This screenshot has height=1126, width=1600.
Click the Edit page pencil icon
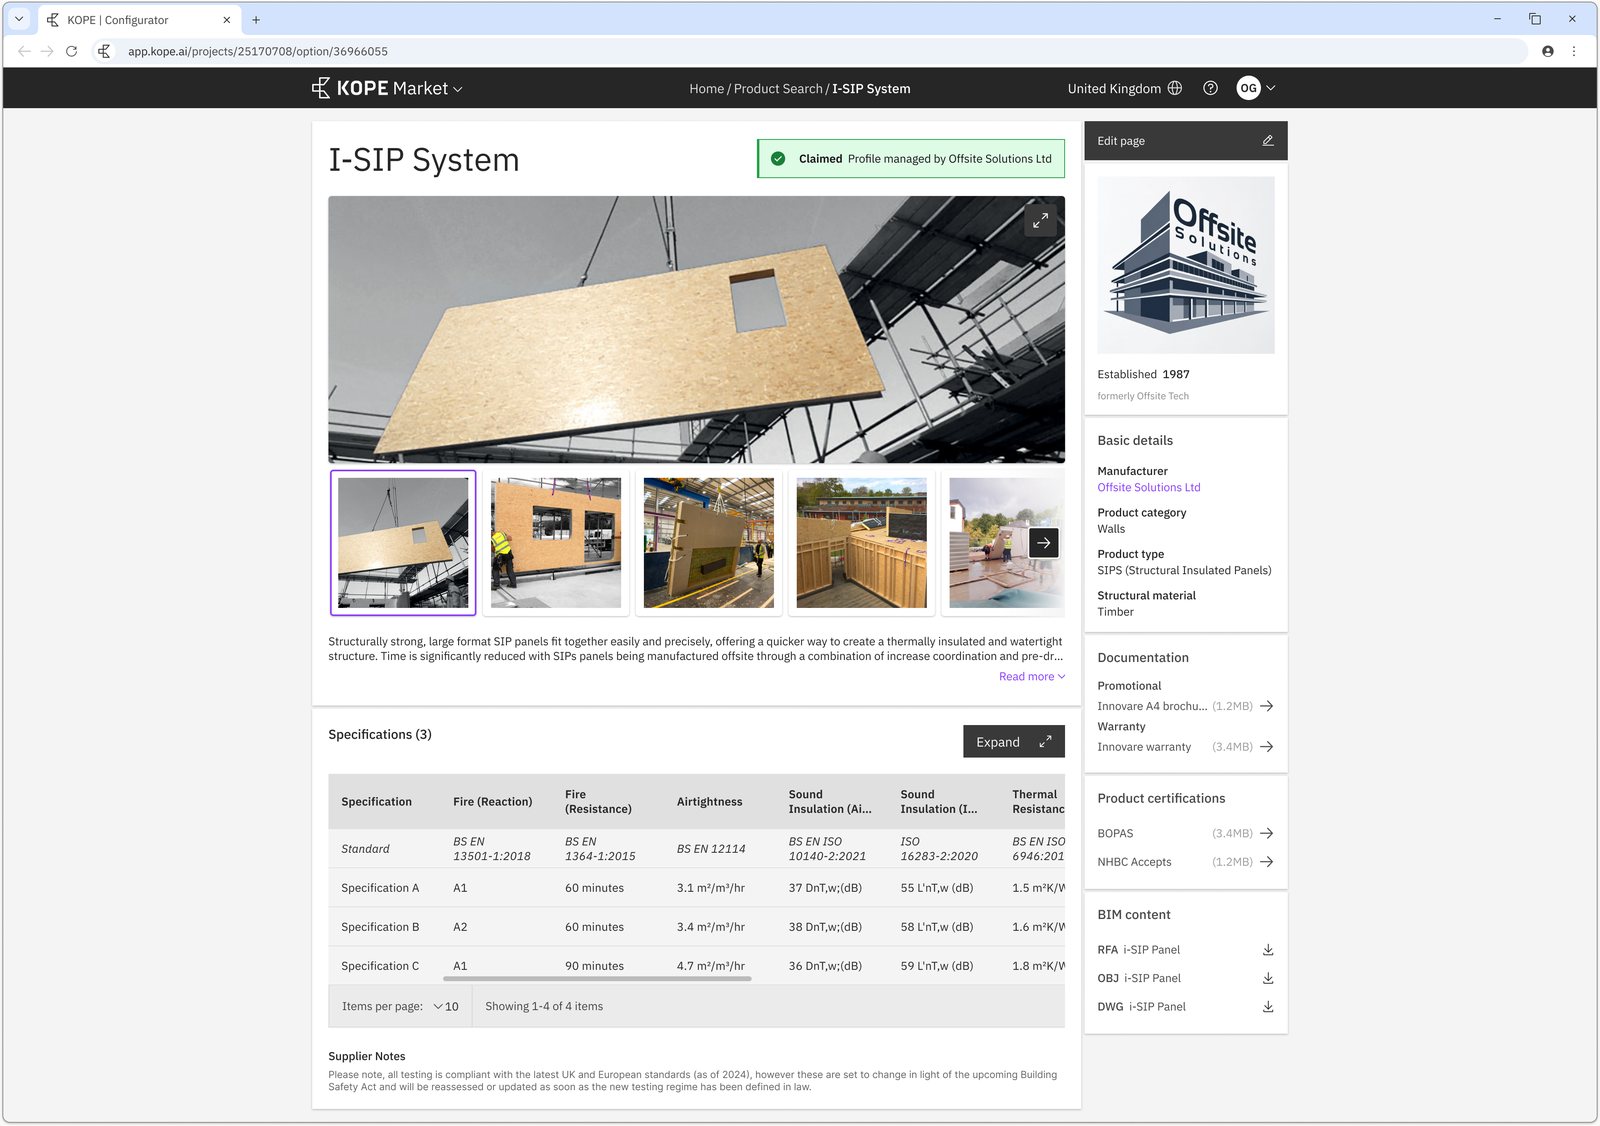[x=1267, y=141]
